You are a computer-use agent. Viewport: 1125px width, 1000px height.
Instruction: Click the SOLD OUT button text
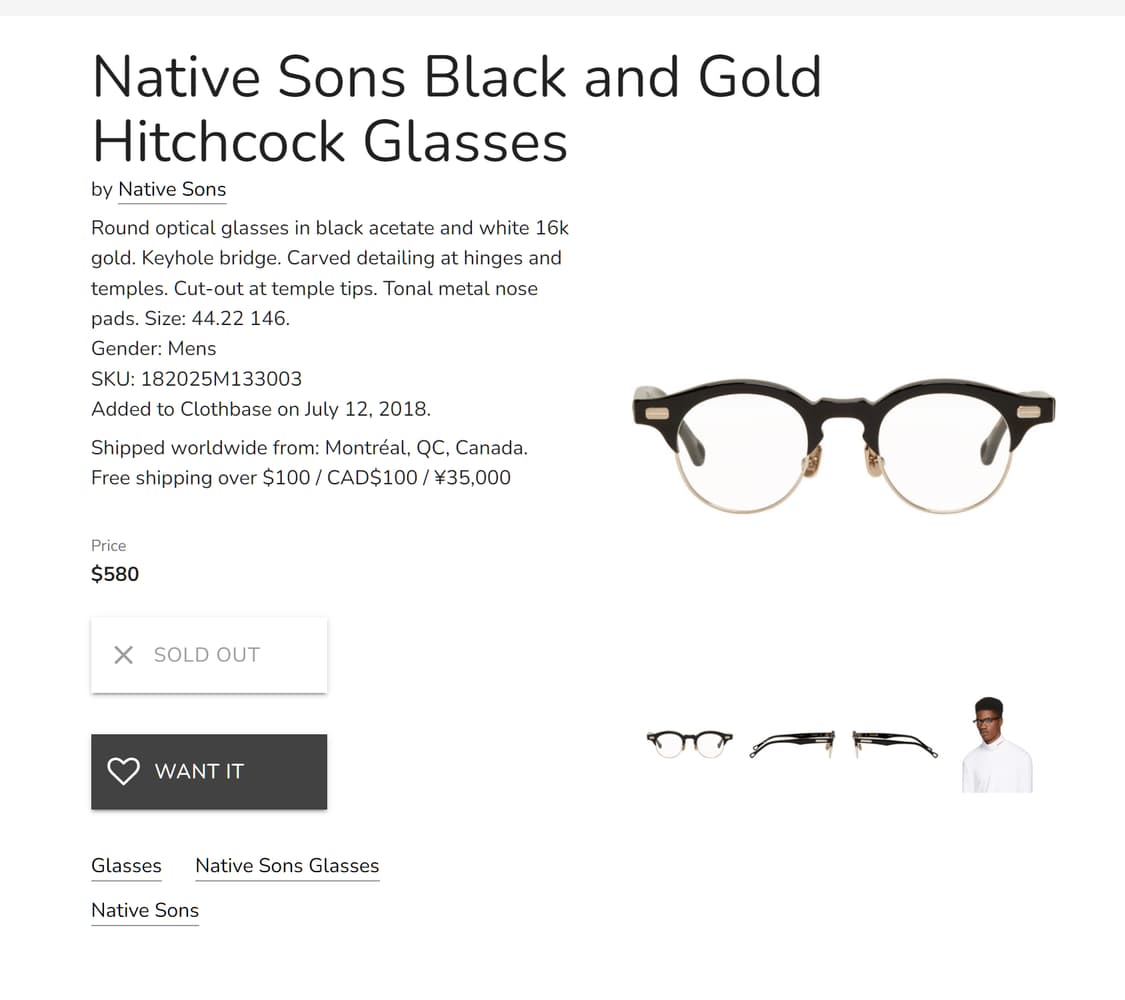(x=207, y=655)
